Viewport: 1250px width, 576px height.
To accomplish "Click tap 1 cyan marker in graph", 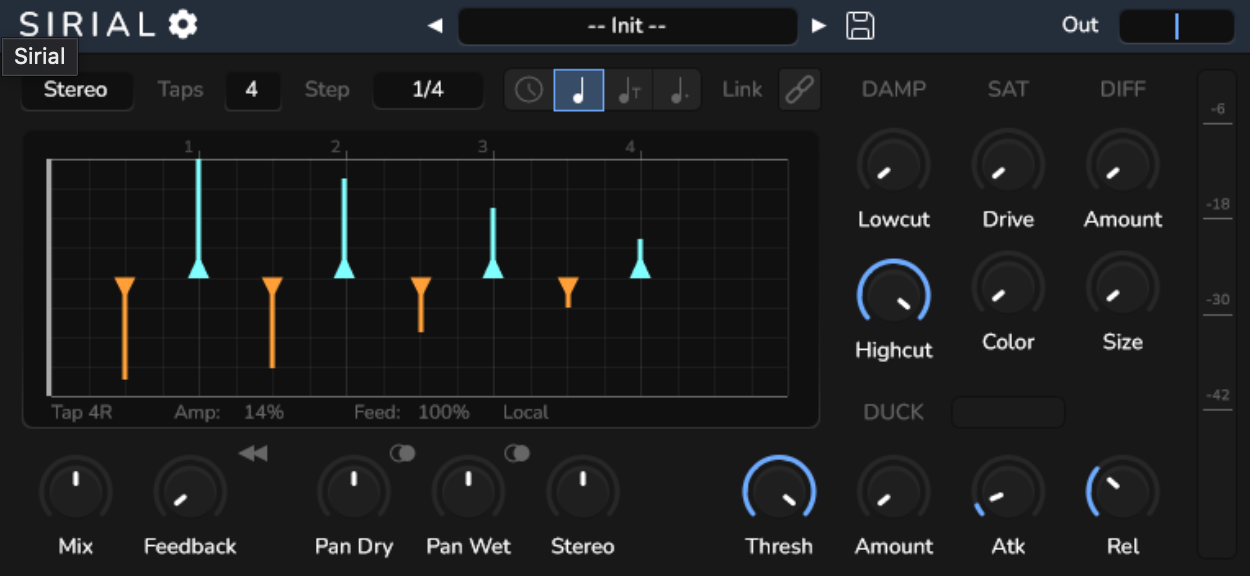I will 198,267.
